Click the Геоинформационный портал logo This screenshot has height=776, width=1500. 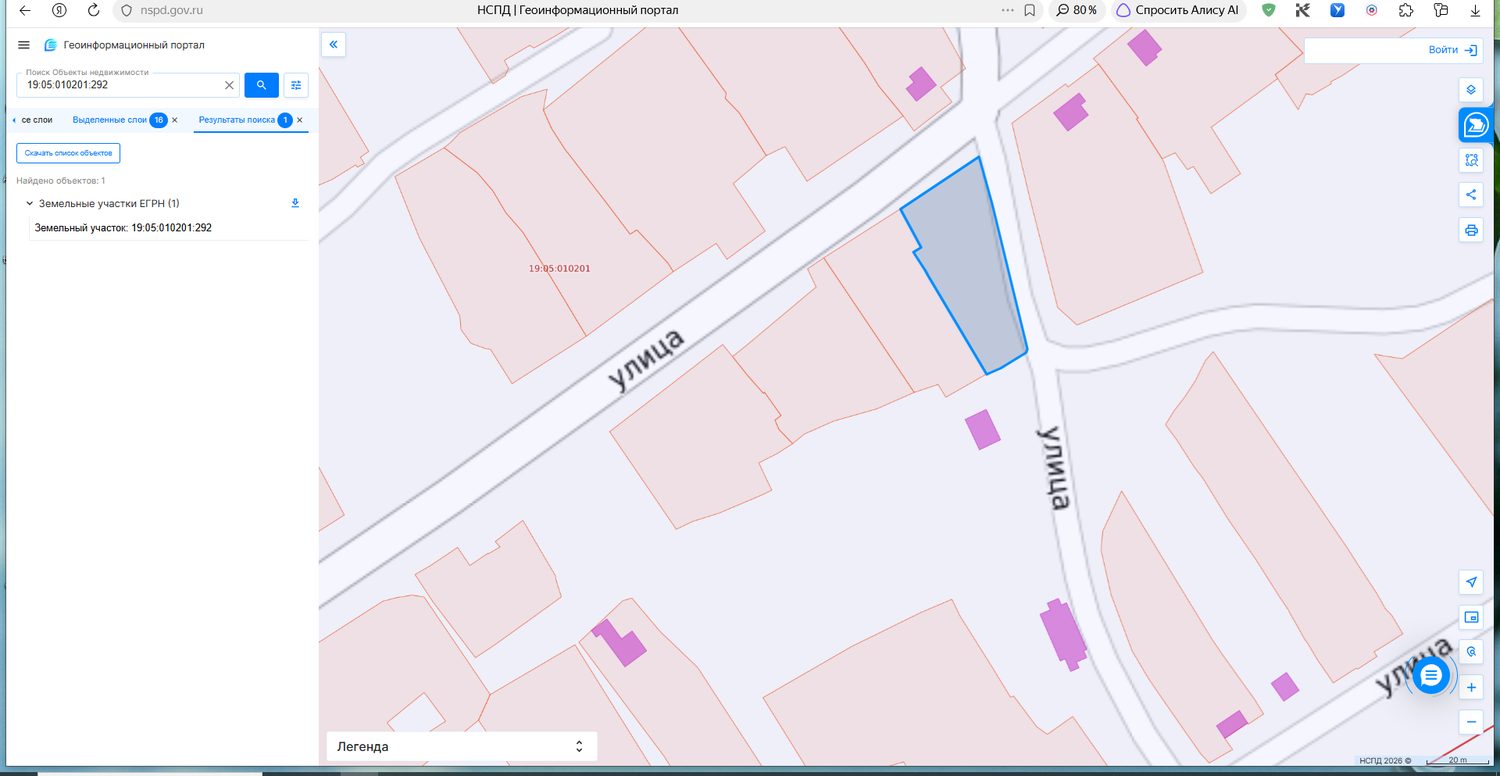pos(51,45)
